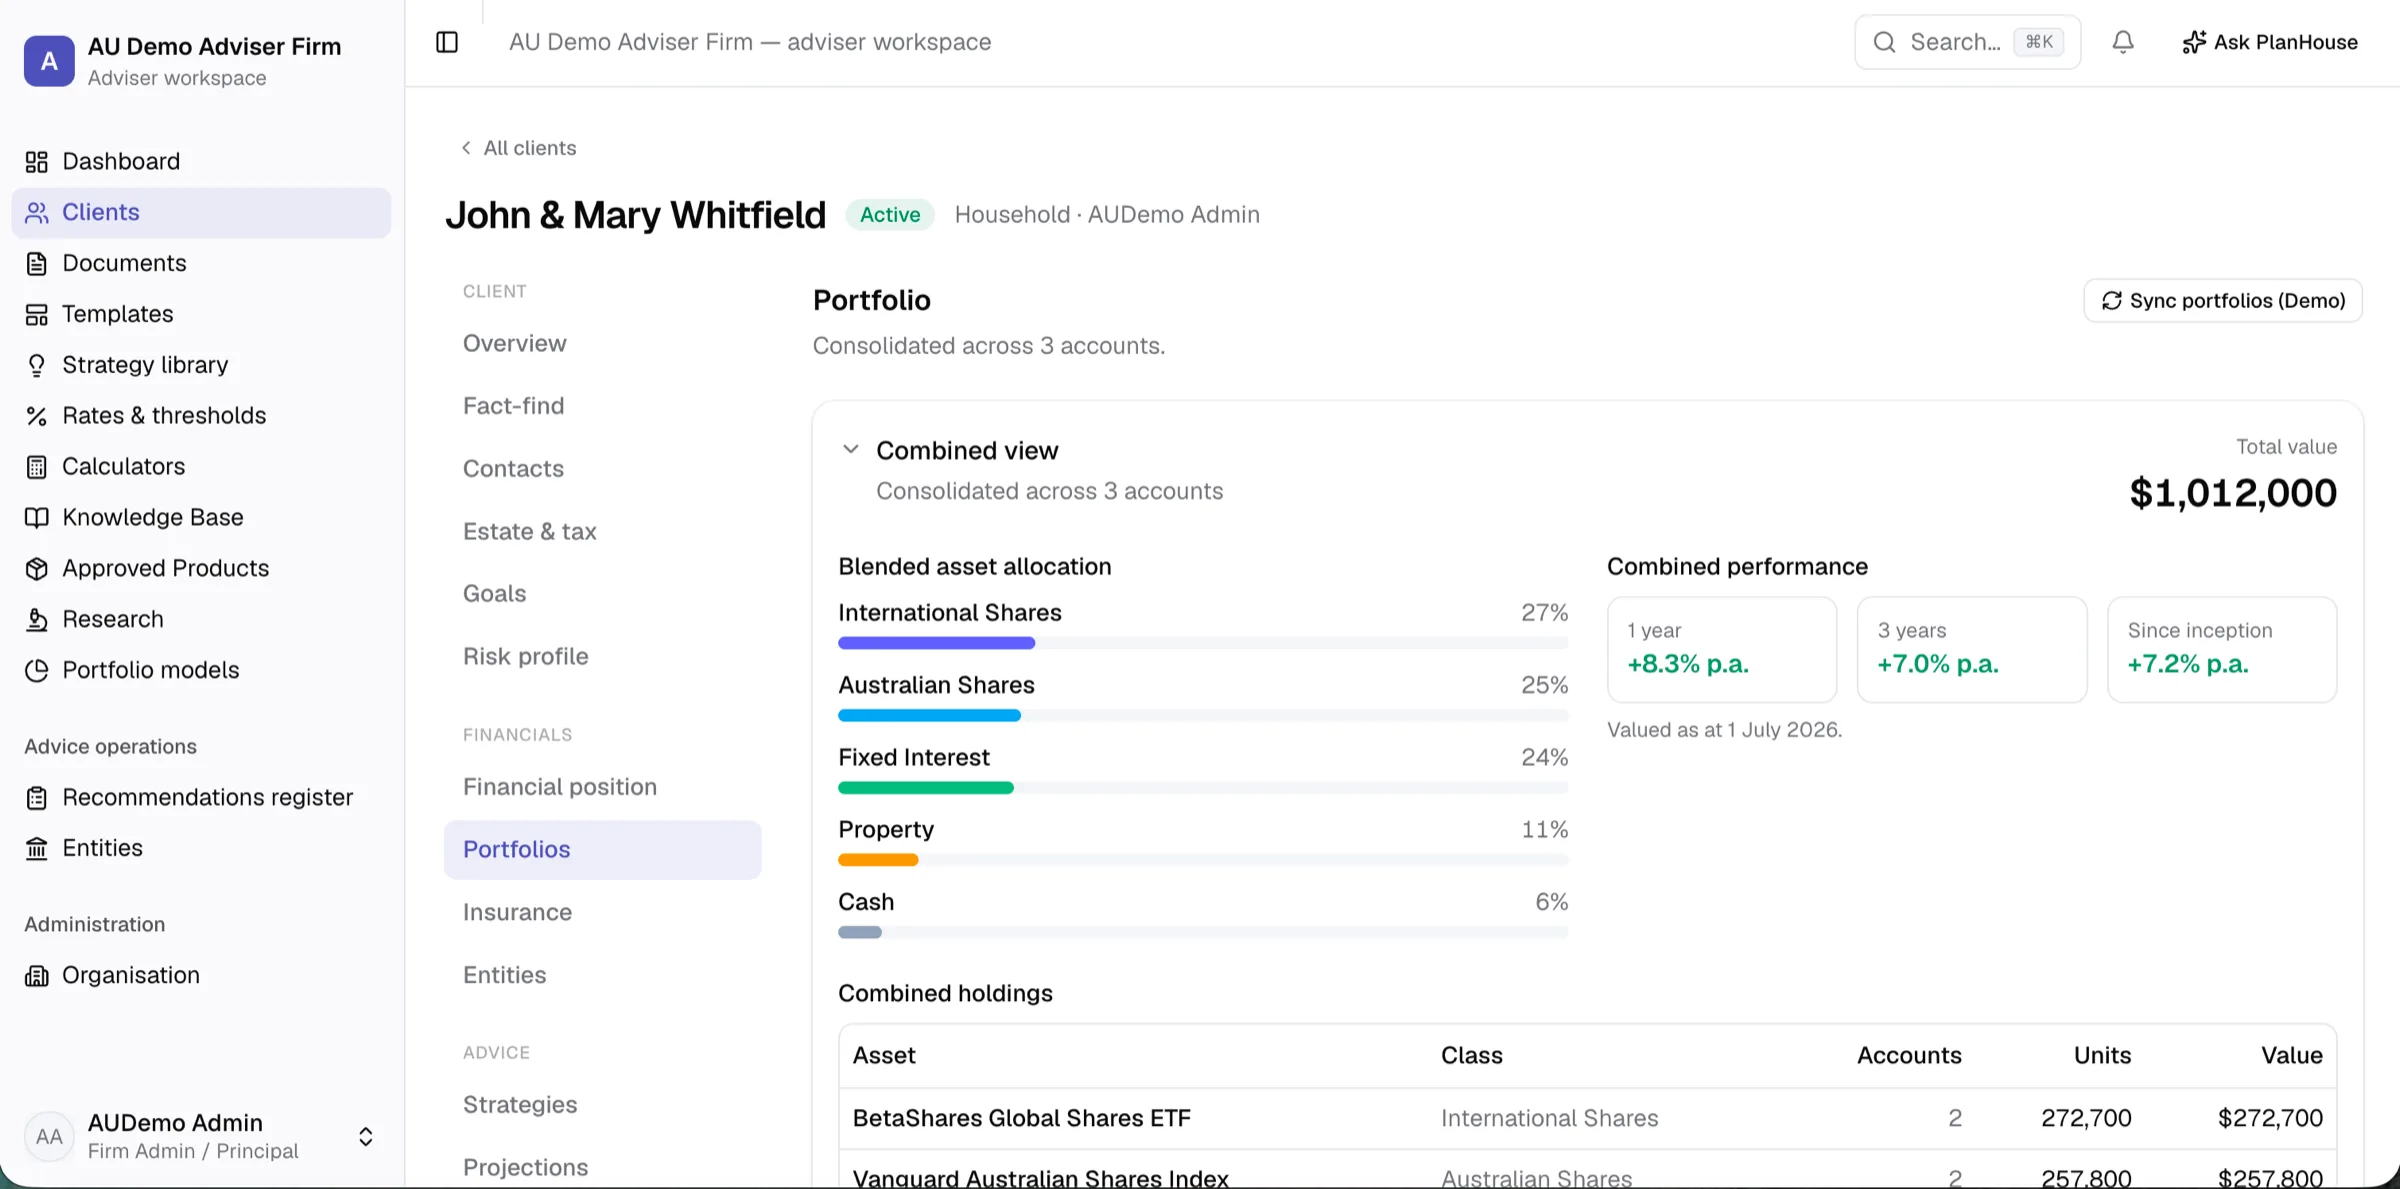Image resolution: width=2400 pixels, height=1189 pixels.
Task: Open Estate & tax section
Action: 603,531
